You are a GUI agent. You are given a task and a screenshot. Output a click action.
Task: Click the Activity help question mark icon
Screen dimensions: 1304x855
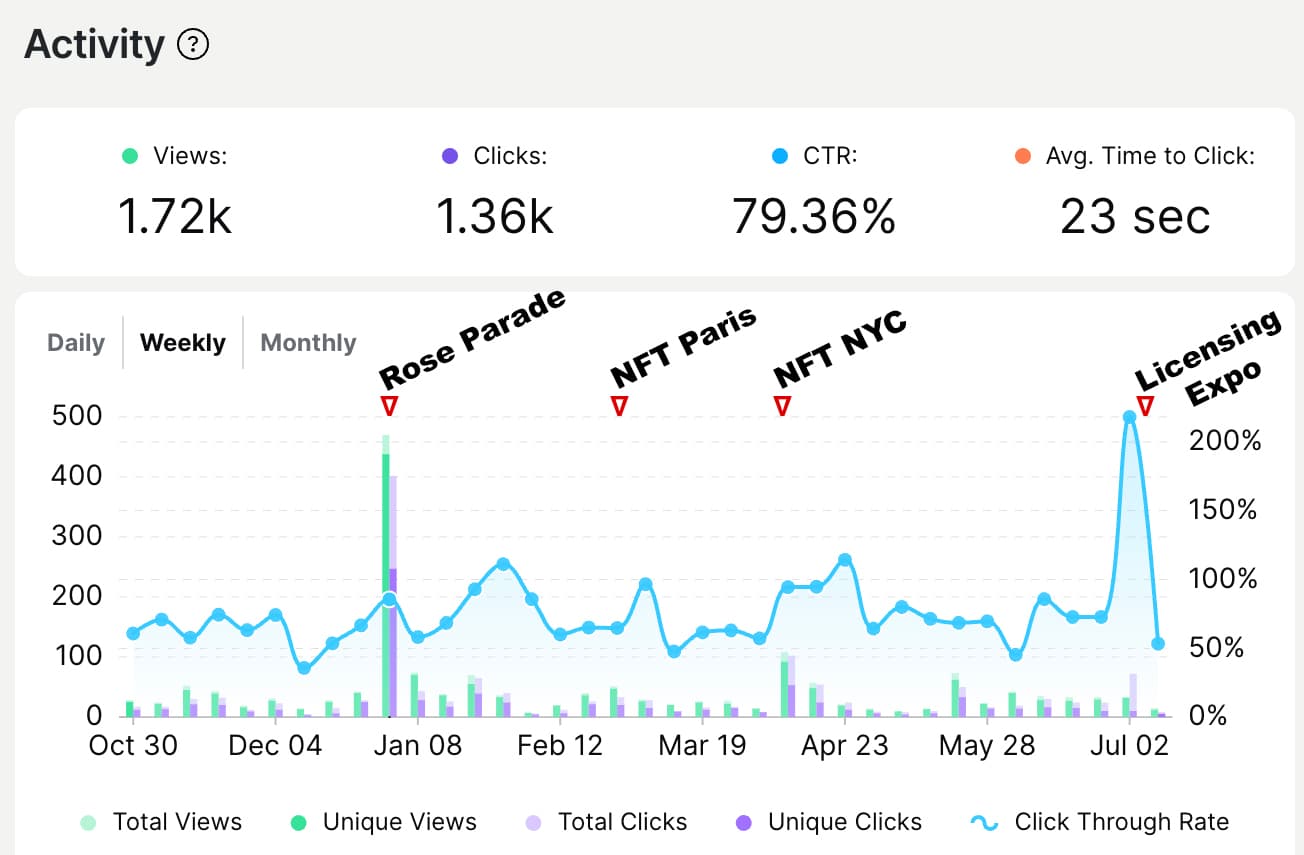tap(192, 45)
